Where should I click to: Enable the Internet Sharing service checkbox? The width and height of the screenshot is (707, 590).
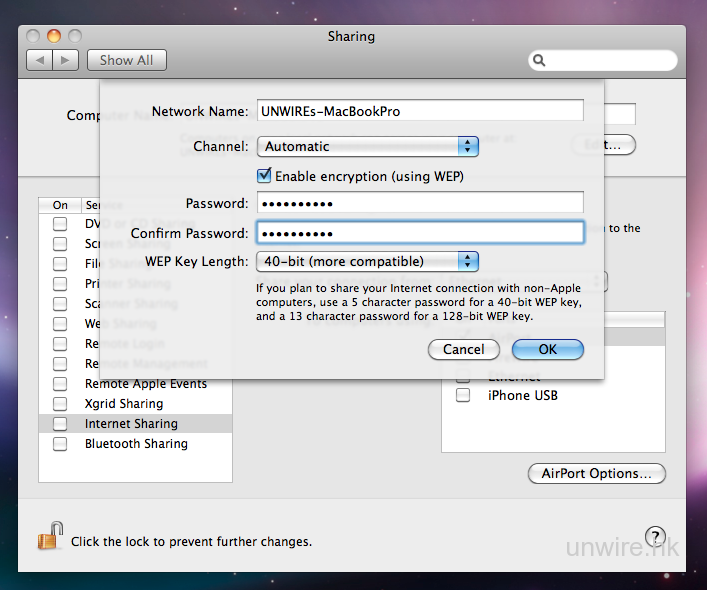(x=61, y=424)
